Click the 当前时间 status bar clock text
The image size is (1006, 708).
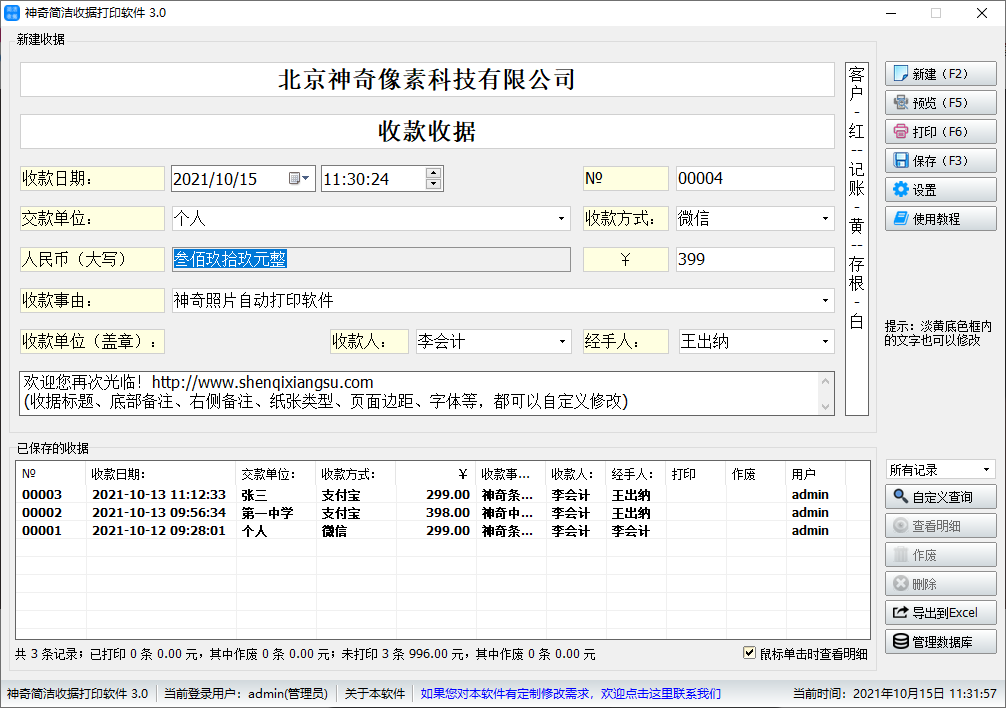[x=894, y=693]
